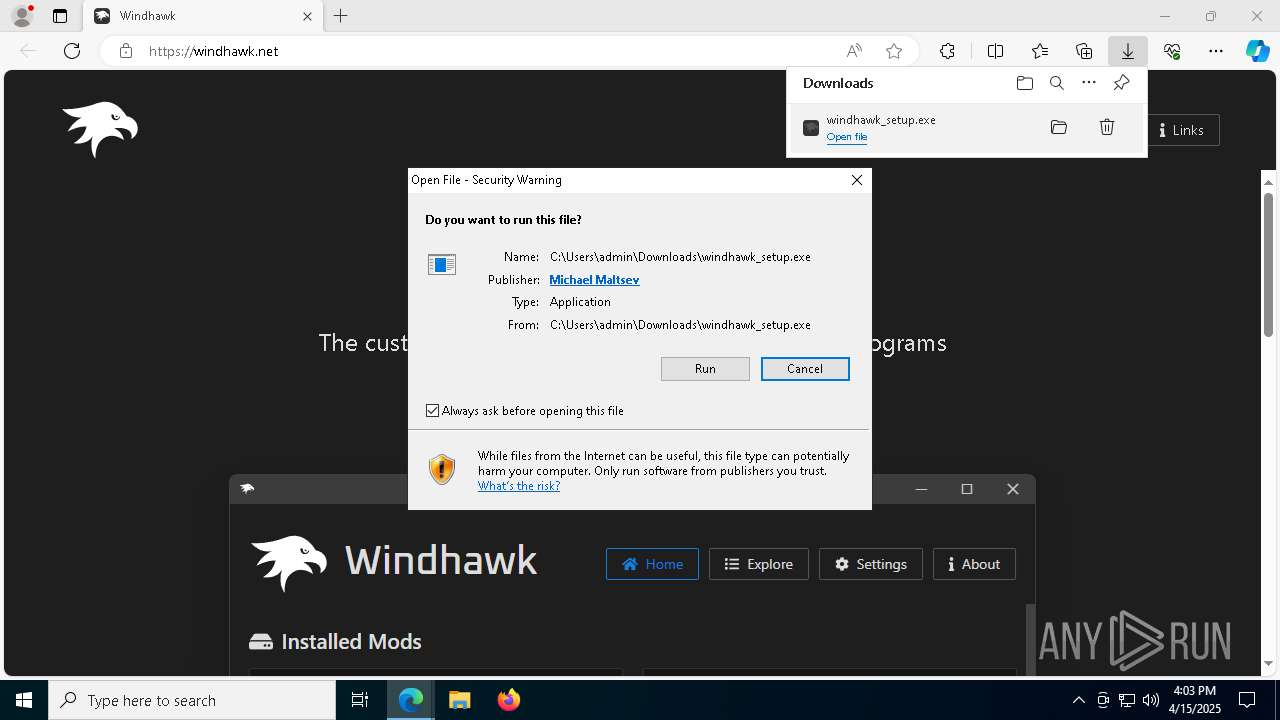Search downloads magnifier icon

pos(1057,83)
